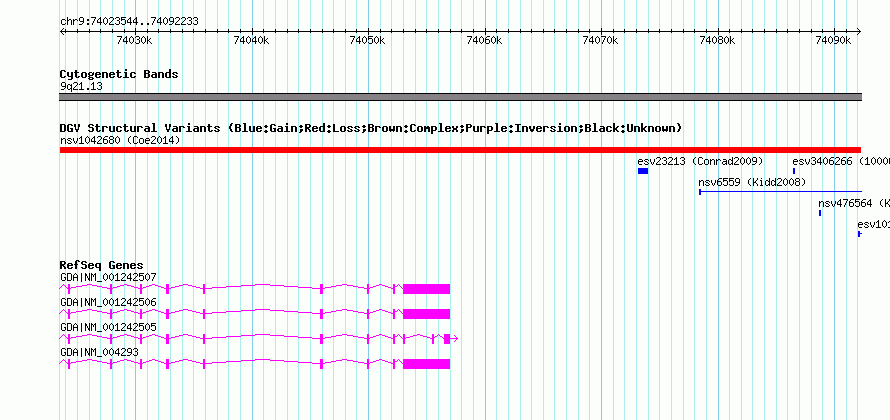Click the 74030k ruler tick label
Screen dimensions: 890x420
(134, 40)
